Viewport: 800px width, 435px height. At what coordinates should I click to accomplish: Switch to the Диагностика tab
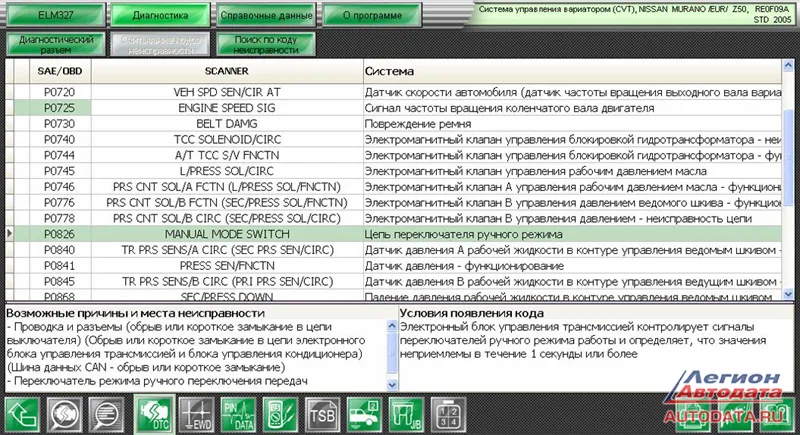click(160, 15)
